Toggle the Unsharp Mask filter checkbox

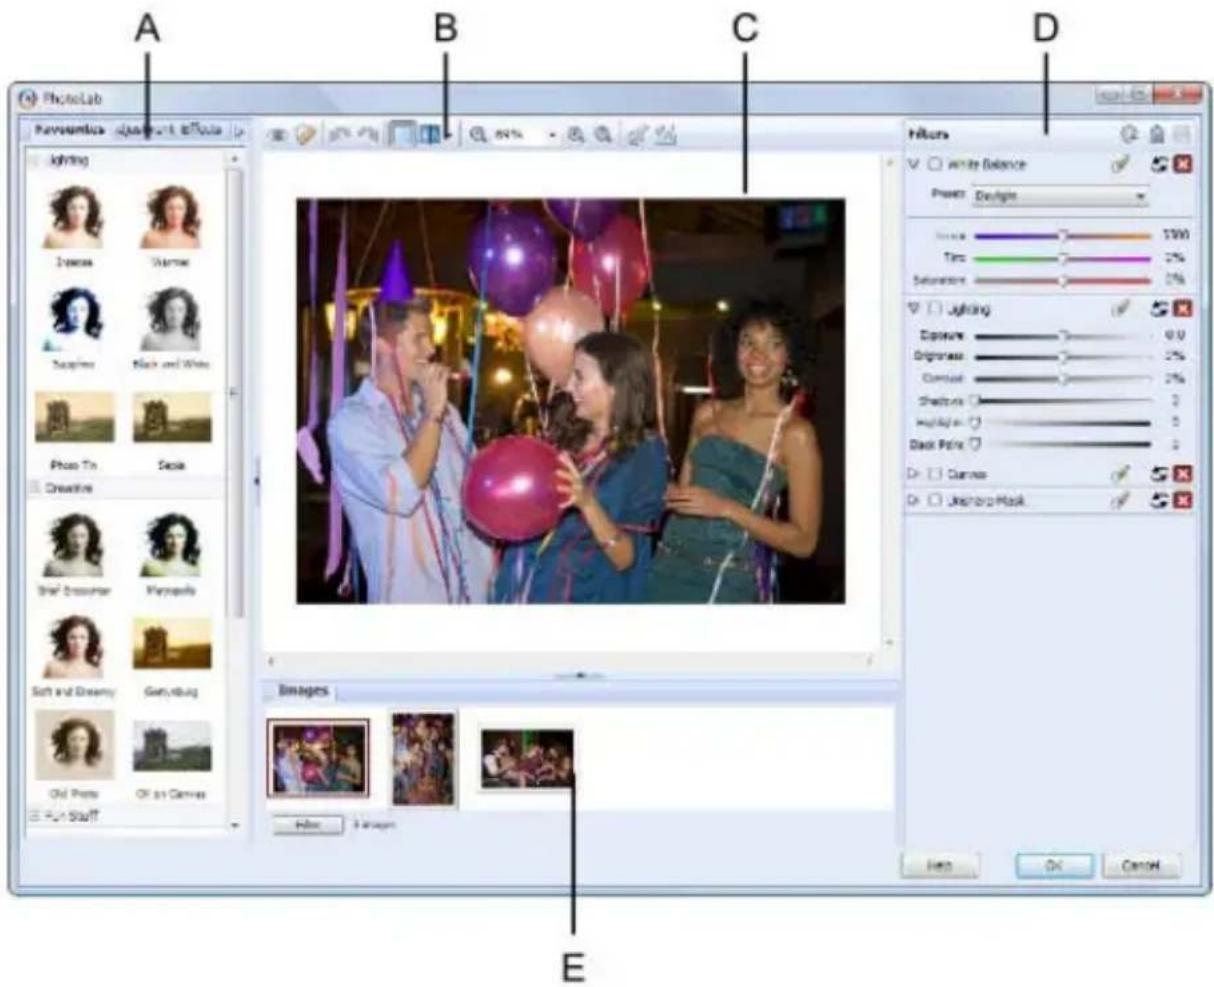(x=935, y=500)
